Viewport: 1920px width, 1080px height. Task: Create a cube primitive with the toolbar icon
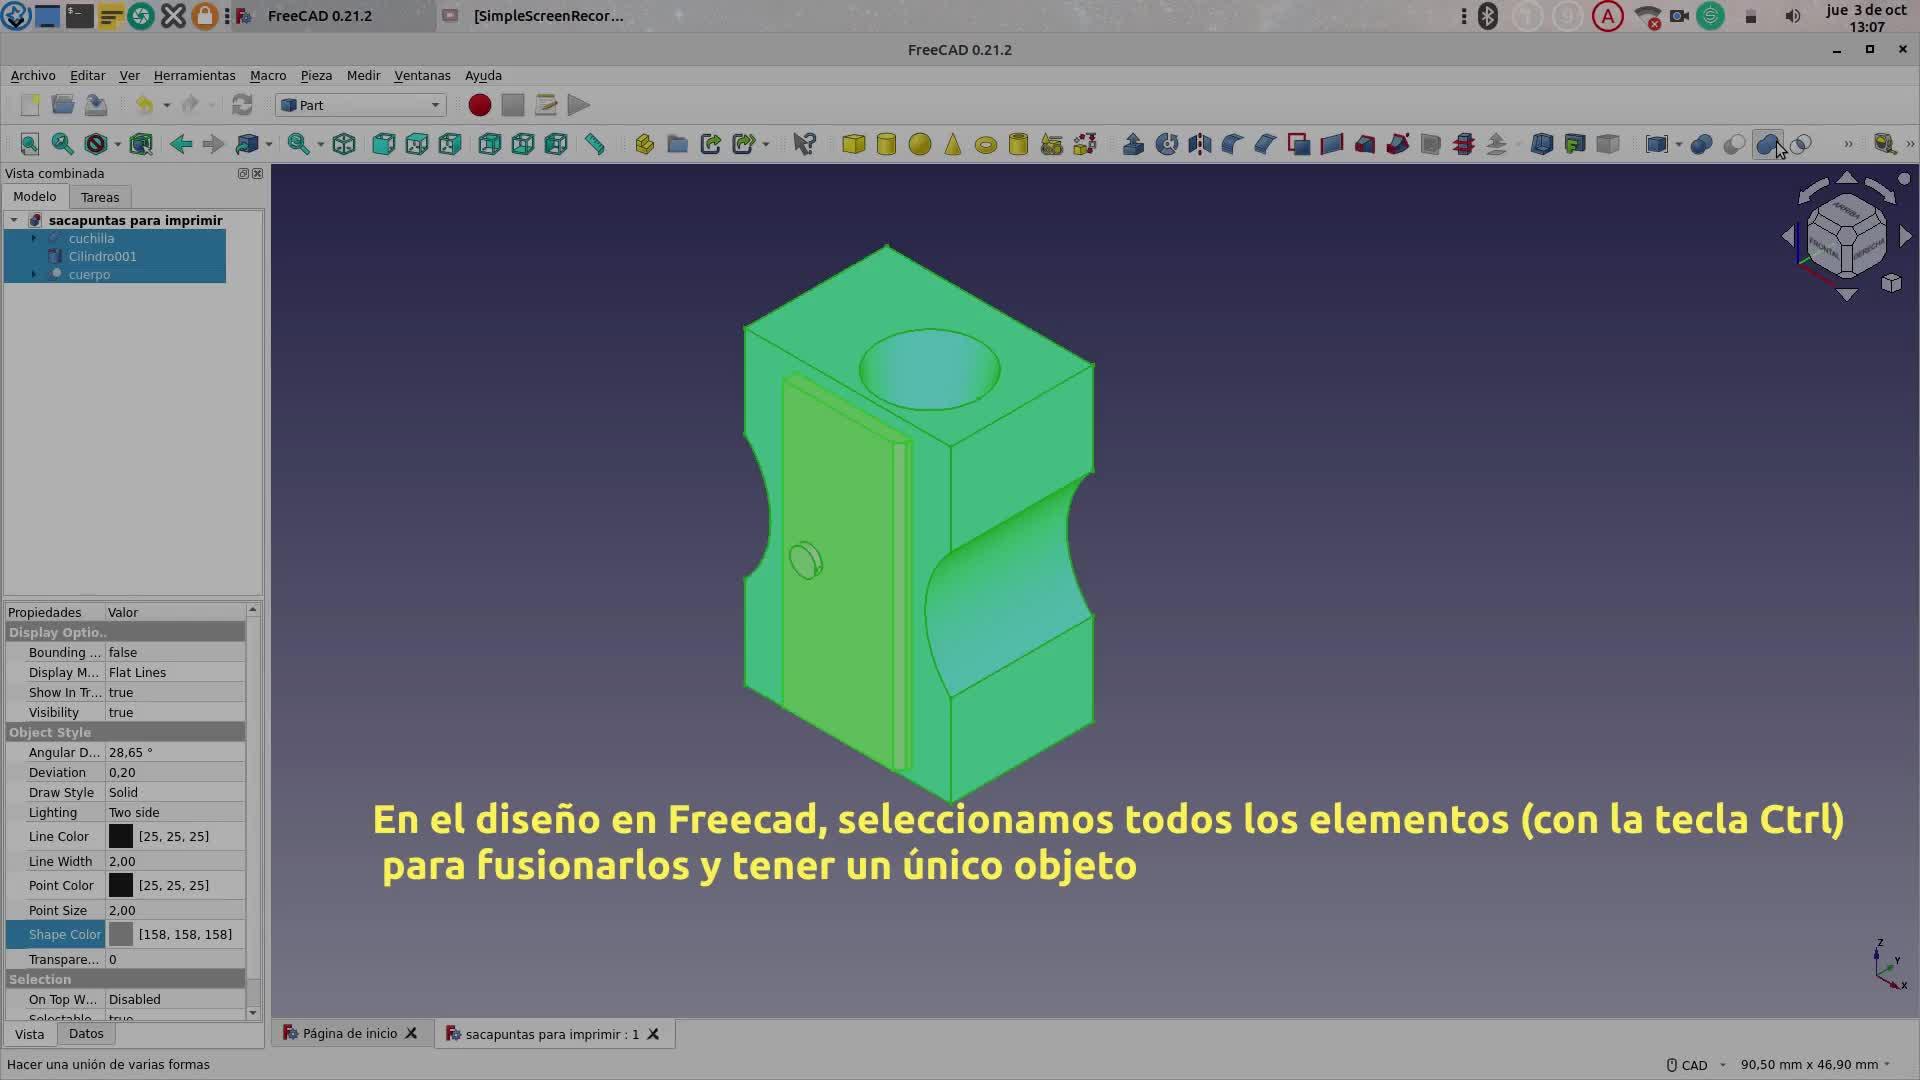tap(853, 144)
